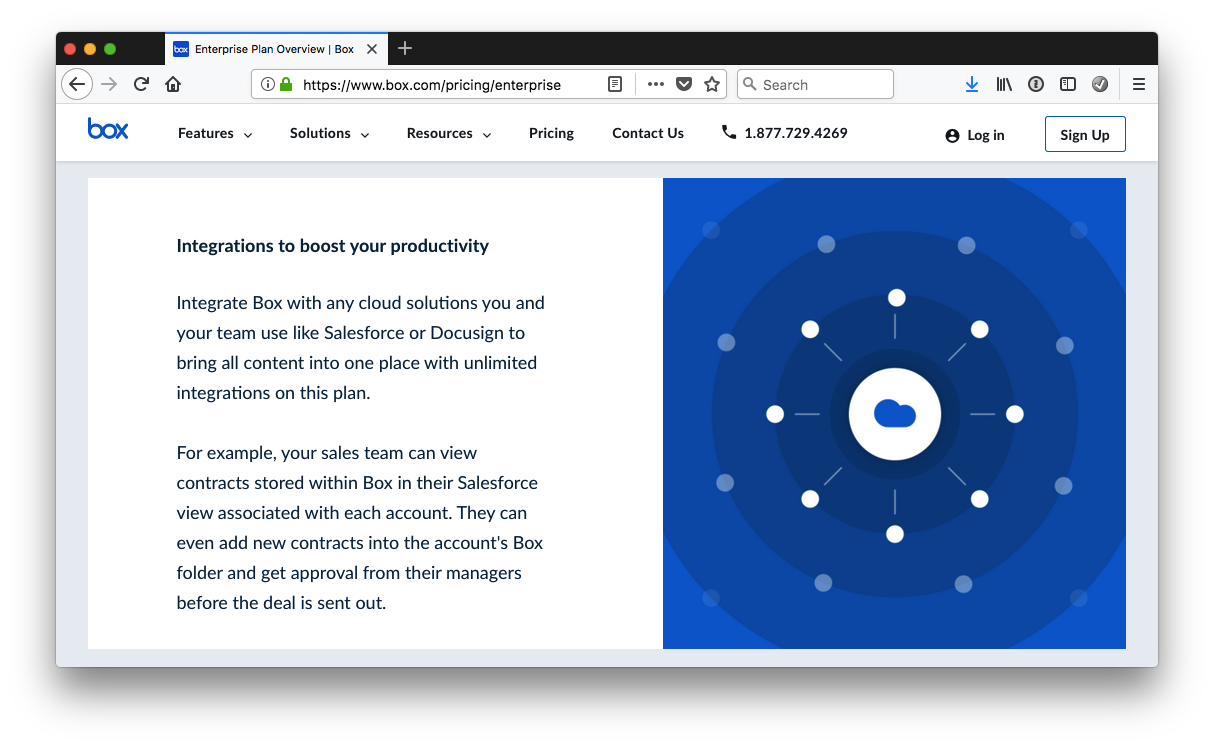Go back with the browser back arrow
This screenshot has width=1214, height=747.
pos(77,84)
